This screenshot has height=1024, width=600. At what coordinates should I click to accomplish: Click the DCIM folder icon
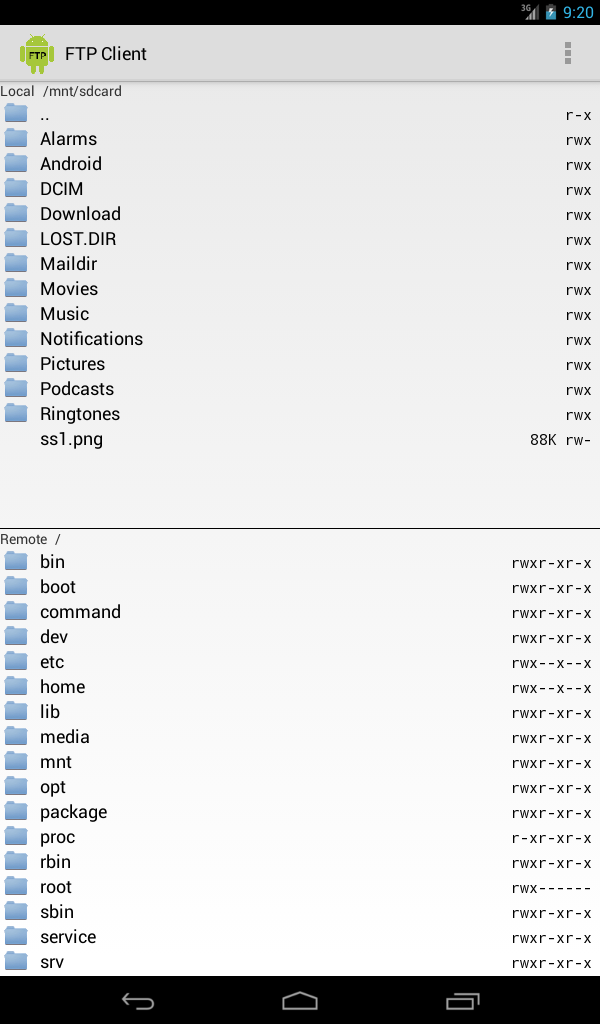pos(16,188)
